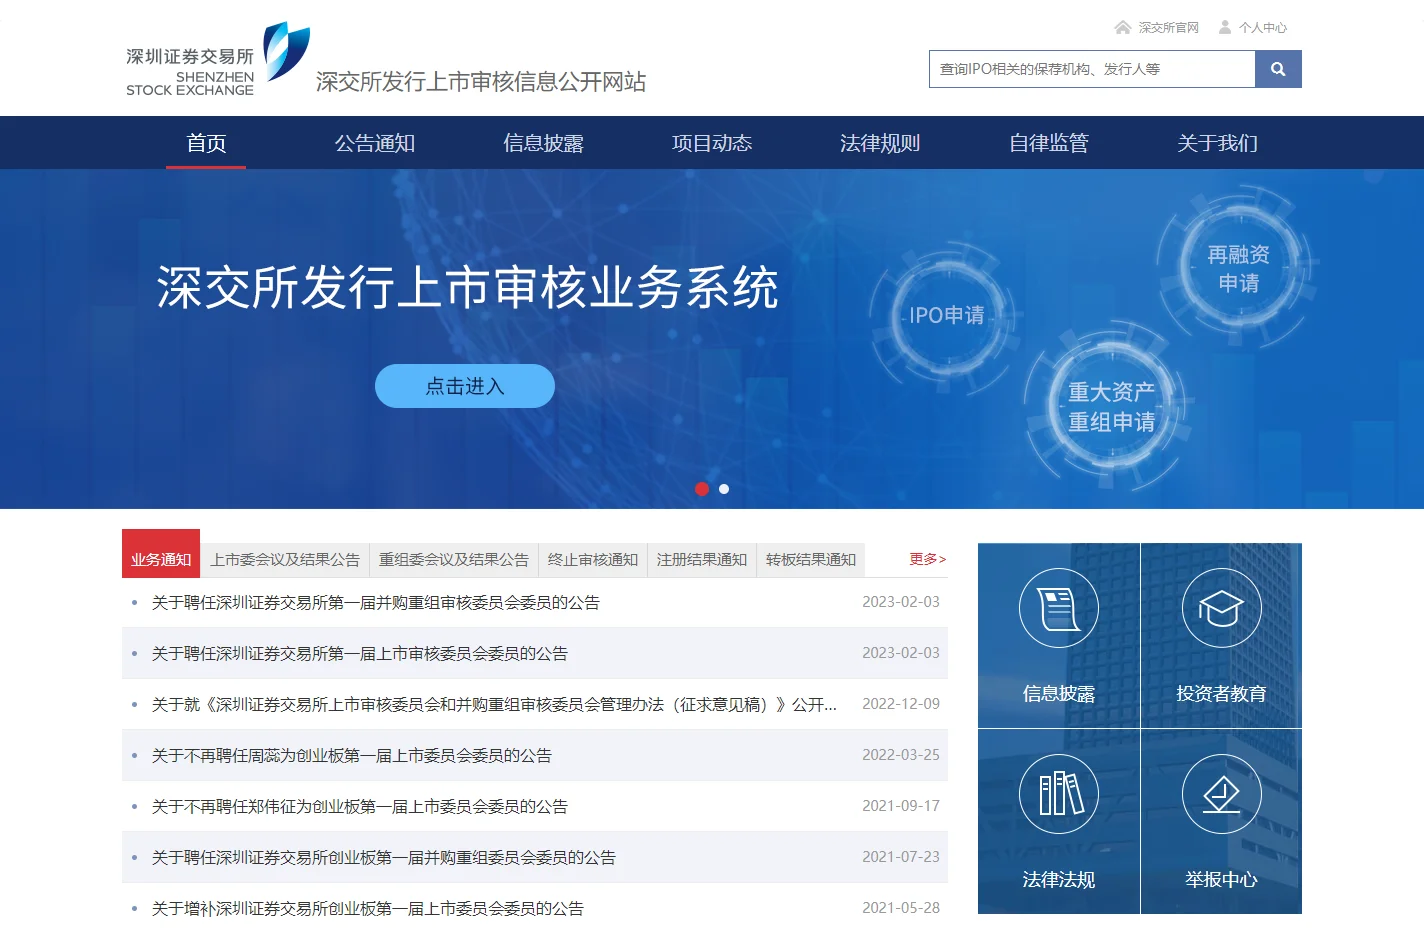
Task: Click the date 2021-05-28
Action: coord(901,908)
